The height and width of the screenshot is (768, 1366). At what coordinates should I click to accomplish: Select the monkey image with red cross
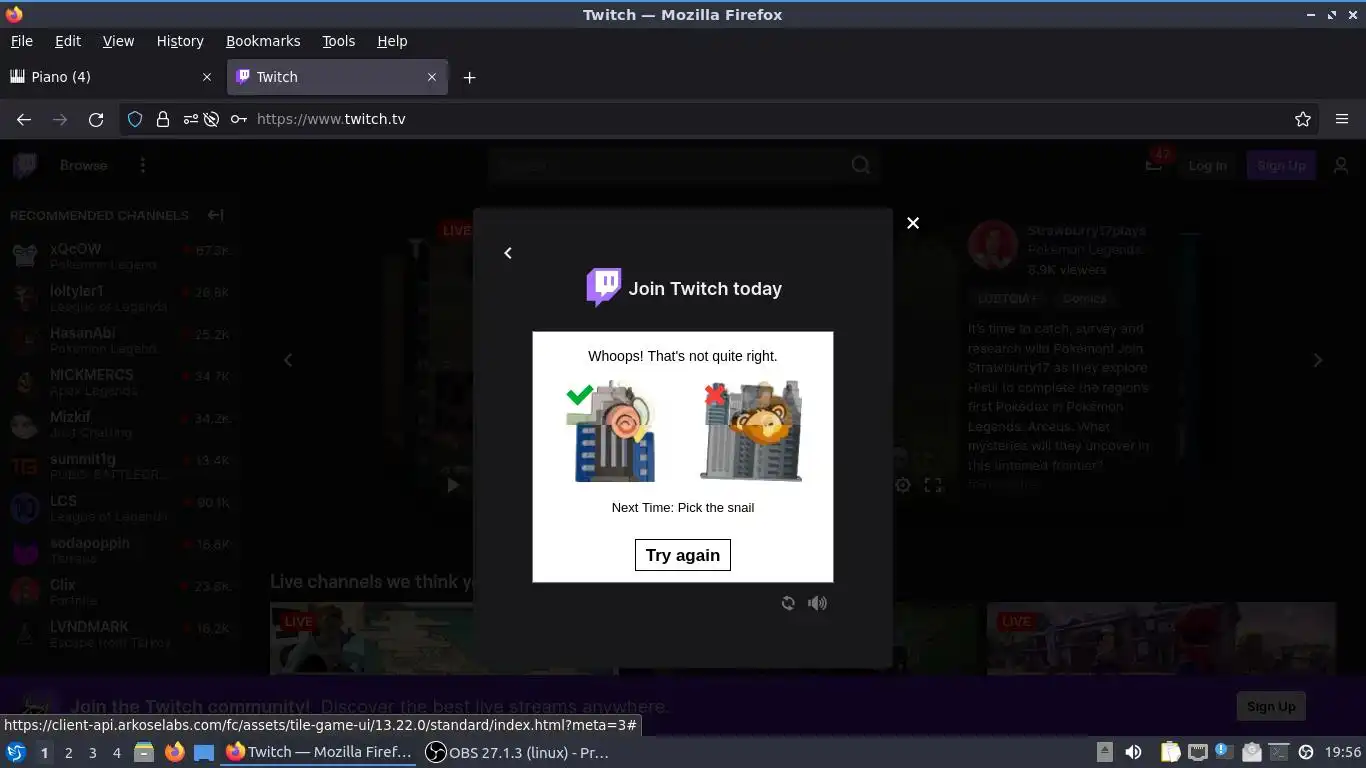pyautogui.click(x=753, y=431)
